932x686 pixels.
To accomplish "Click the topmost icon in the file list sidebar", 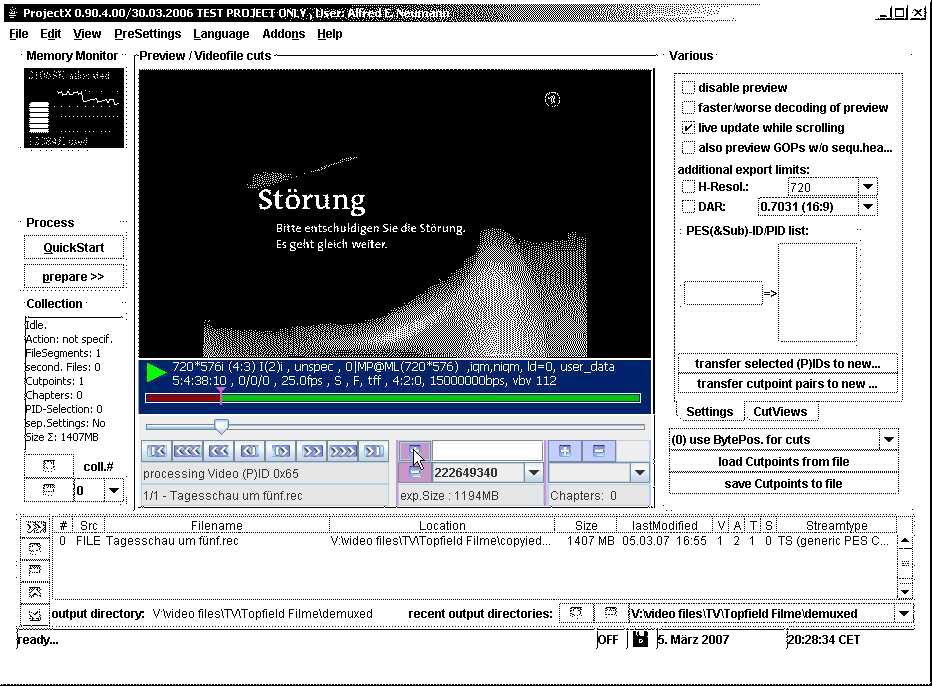I will click(34, 525).
